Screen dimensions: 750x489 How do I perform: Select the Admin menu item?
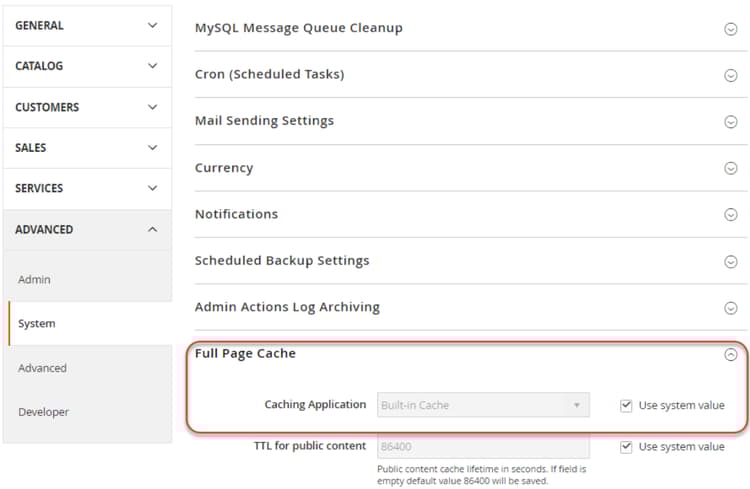click(34, 279)
